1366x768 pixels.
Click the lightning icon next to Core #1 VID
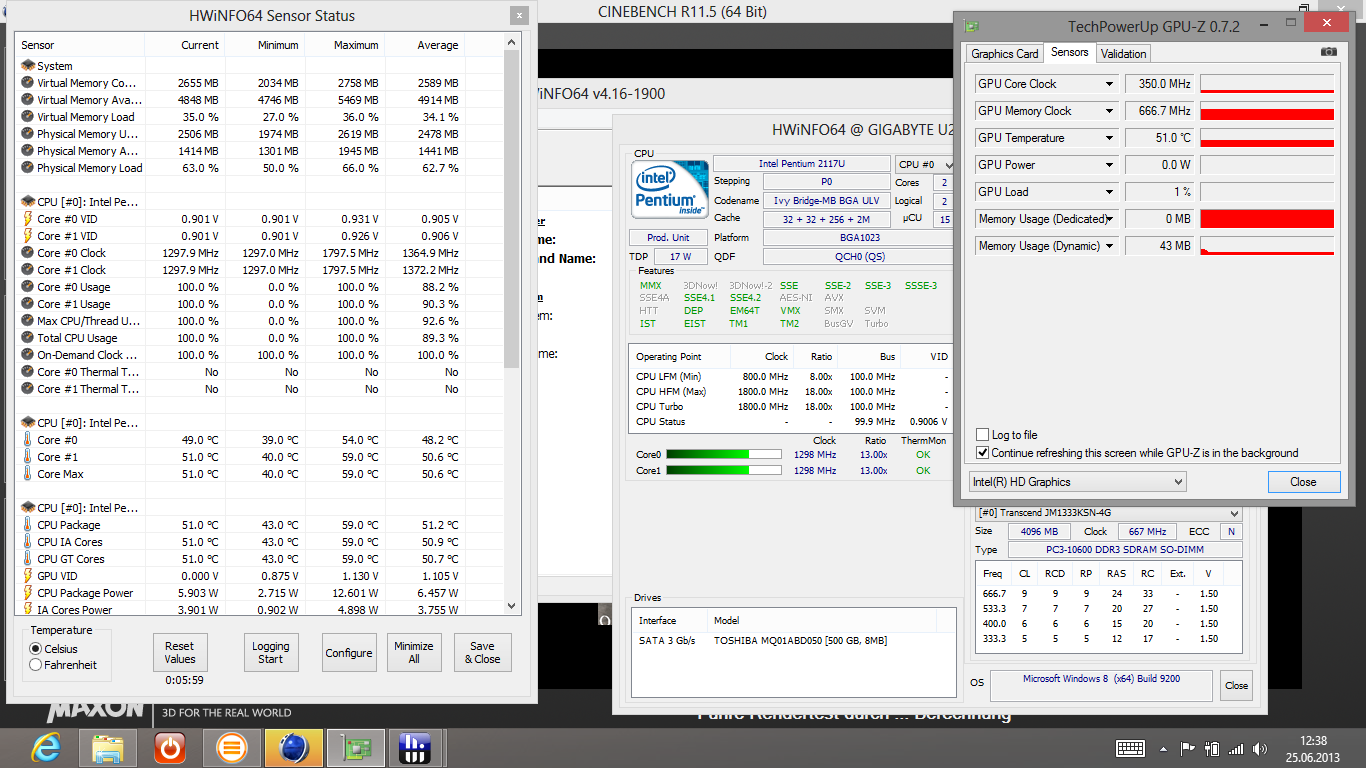pyautogui.click(x=28, y=236)
